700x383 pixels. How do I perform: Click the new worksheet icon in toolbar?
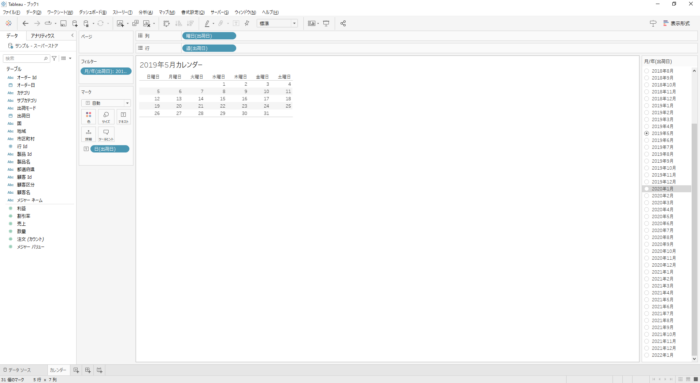(x=120, y=24)
